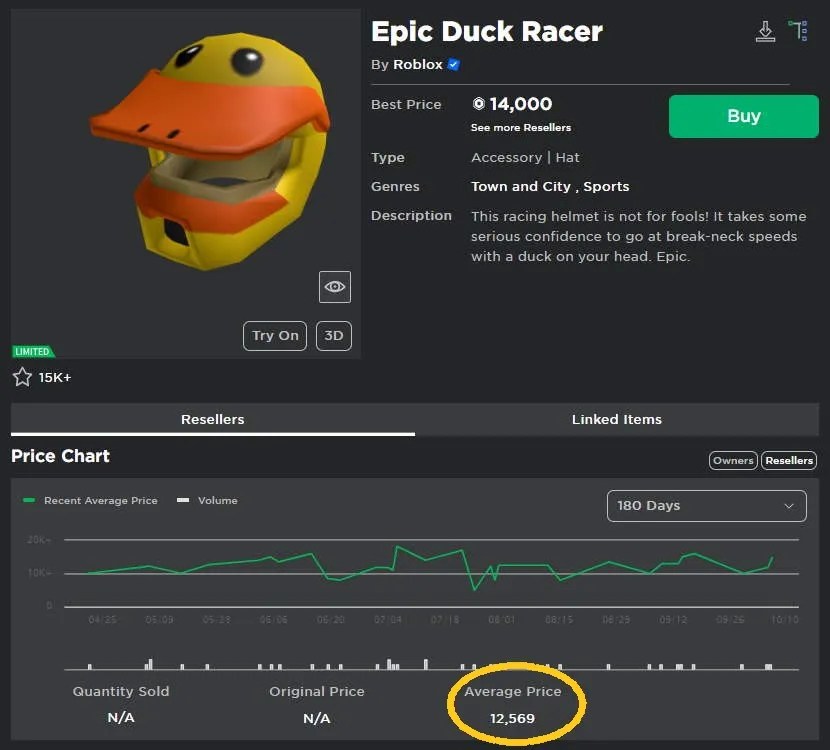This screenshot has height=750, width=830.
Task: Click the 04/25 date label on chart axis
Action: pos(102,619)
